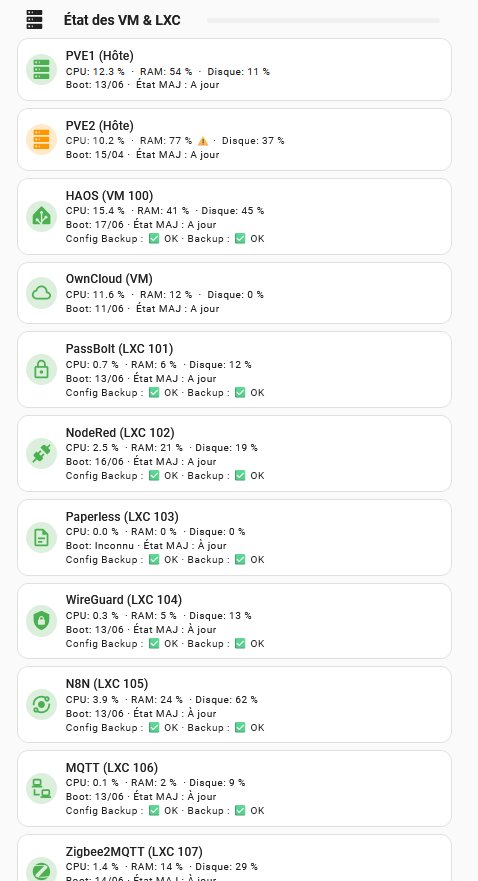Click the progress bar next to the title
Screen dimensions: 478x881
(324, 20)
